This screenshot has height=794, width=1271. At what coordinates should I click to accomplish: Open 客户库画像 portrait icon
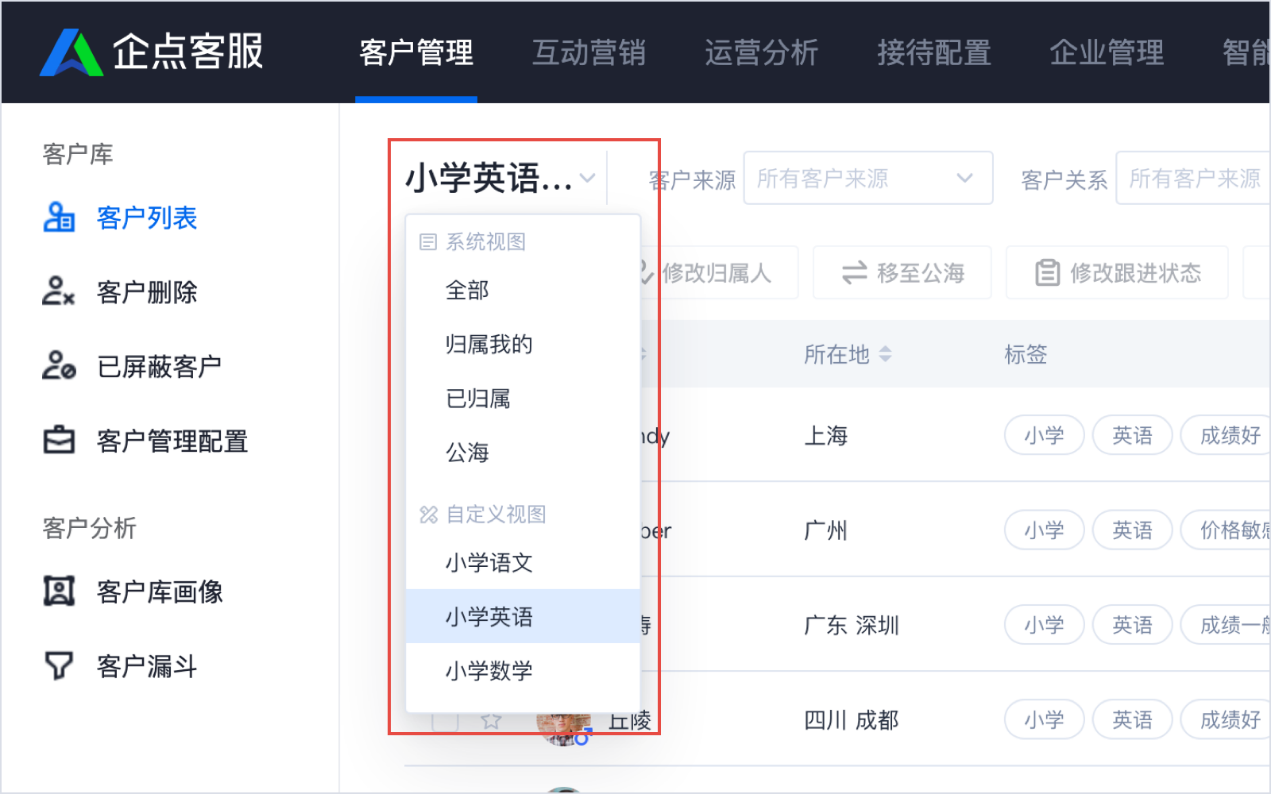click(59, 591)
